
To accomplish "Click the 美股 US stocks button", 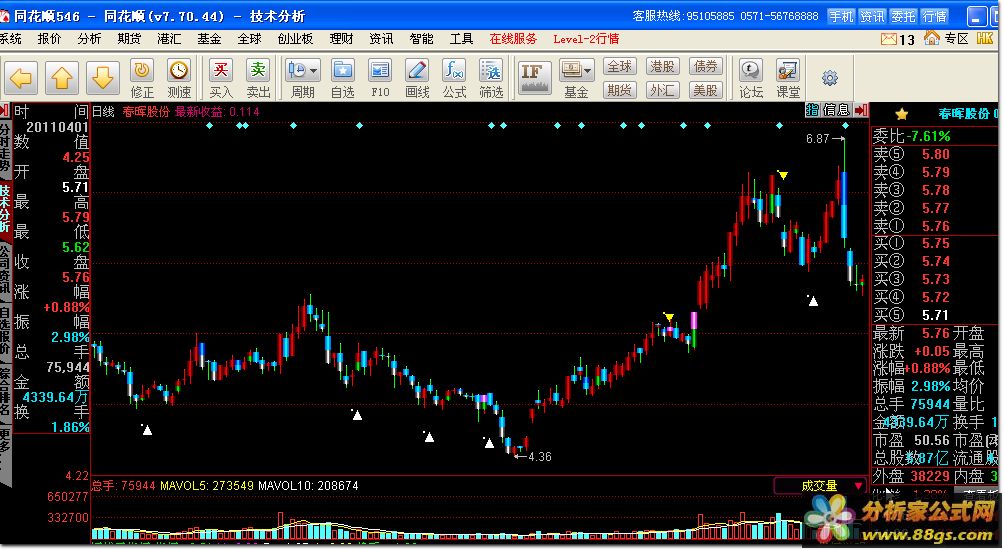I will [x=706, y=90].
